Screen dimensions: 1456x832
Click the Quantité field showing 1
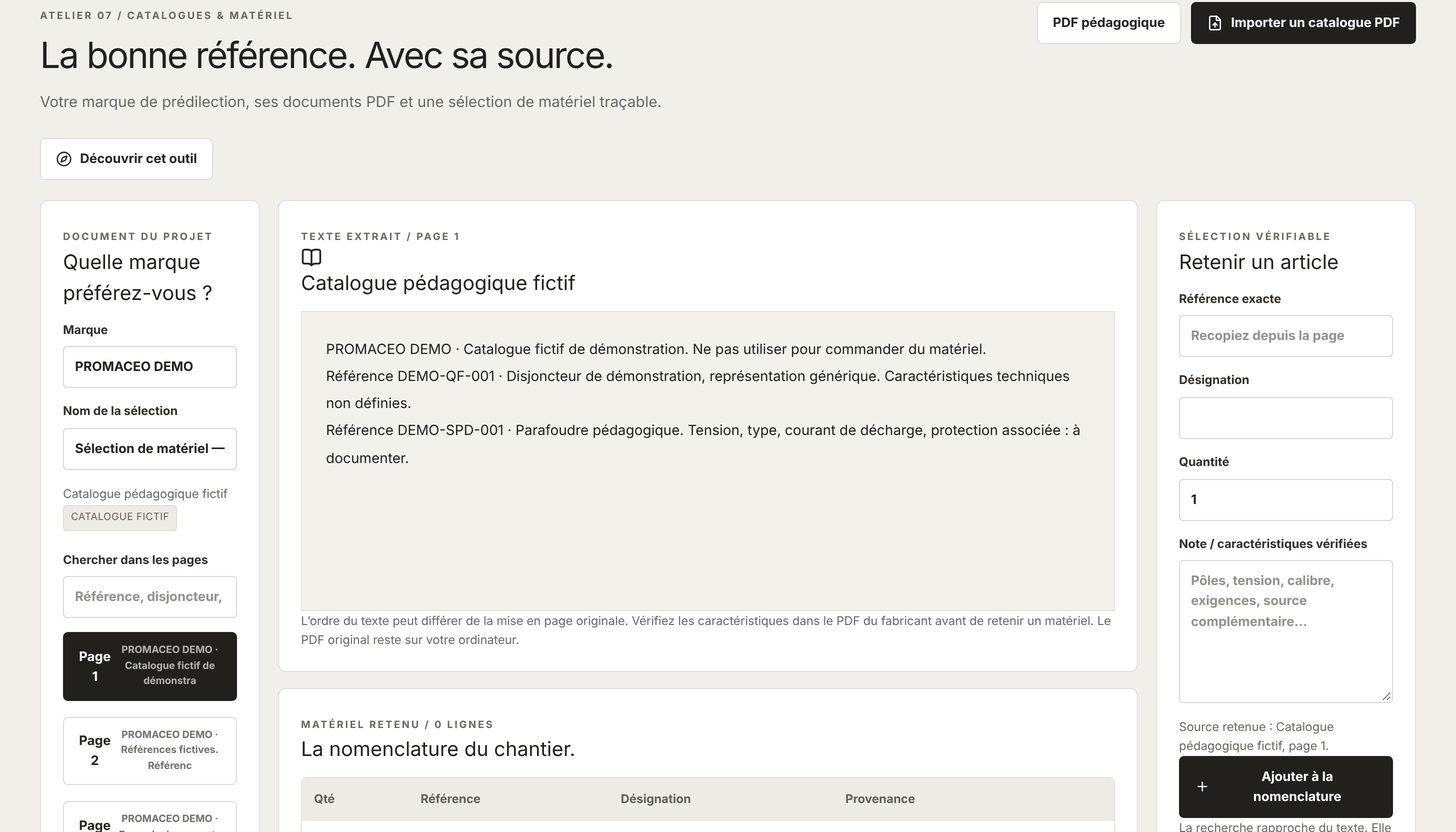coord(1285,500)
